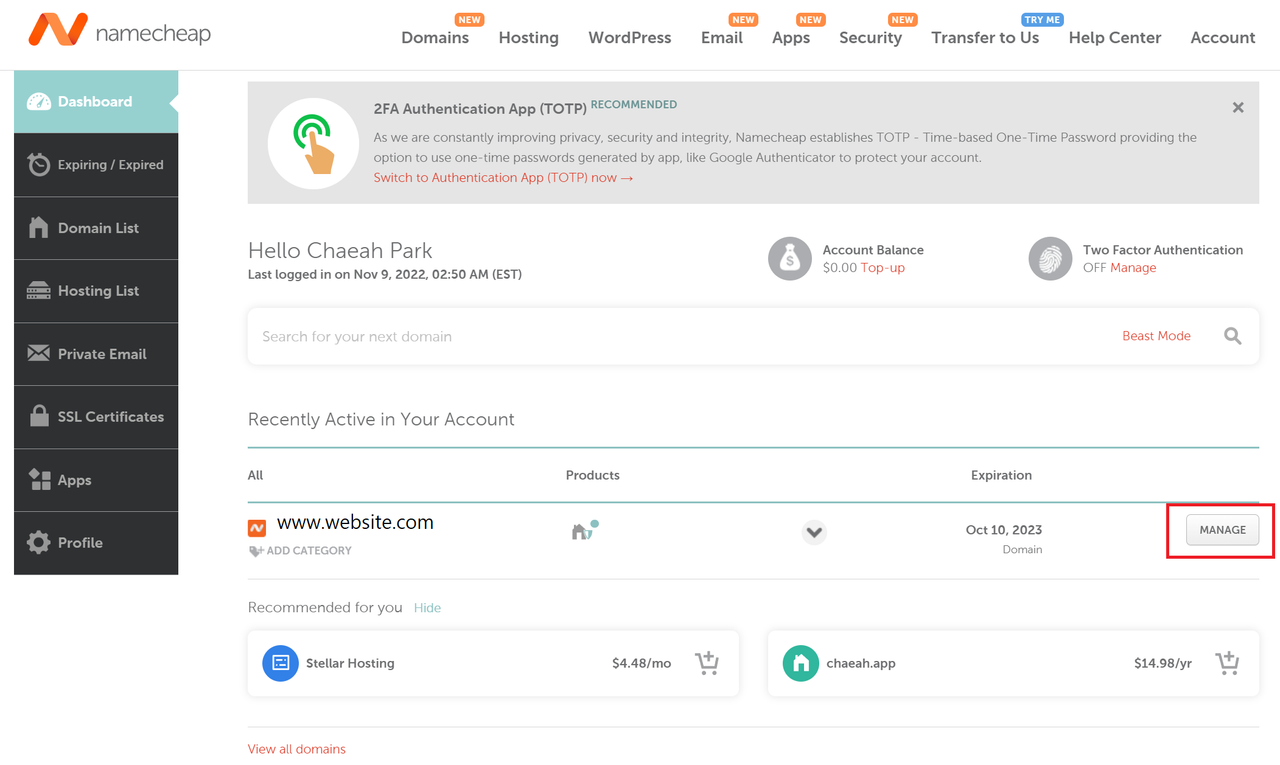Click Switch to Authentication App (TOTP) now link

click(503, 178)
